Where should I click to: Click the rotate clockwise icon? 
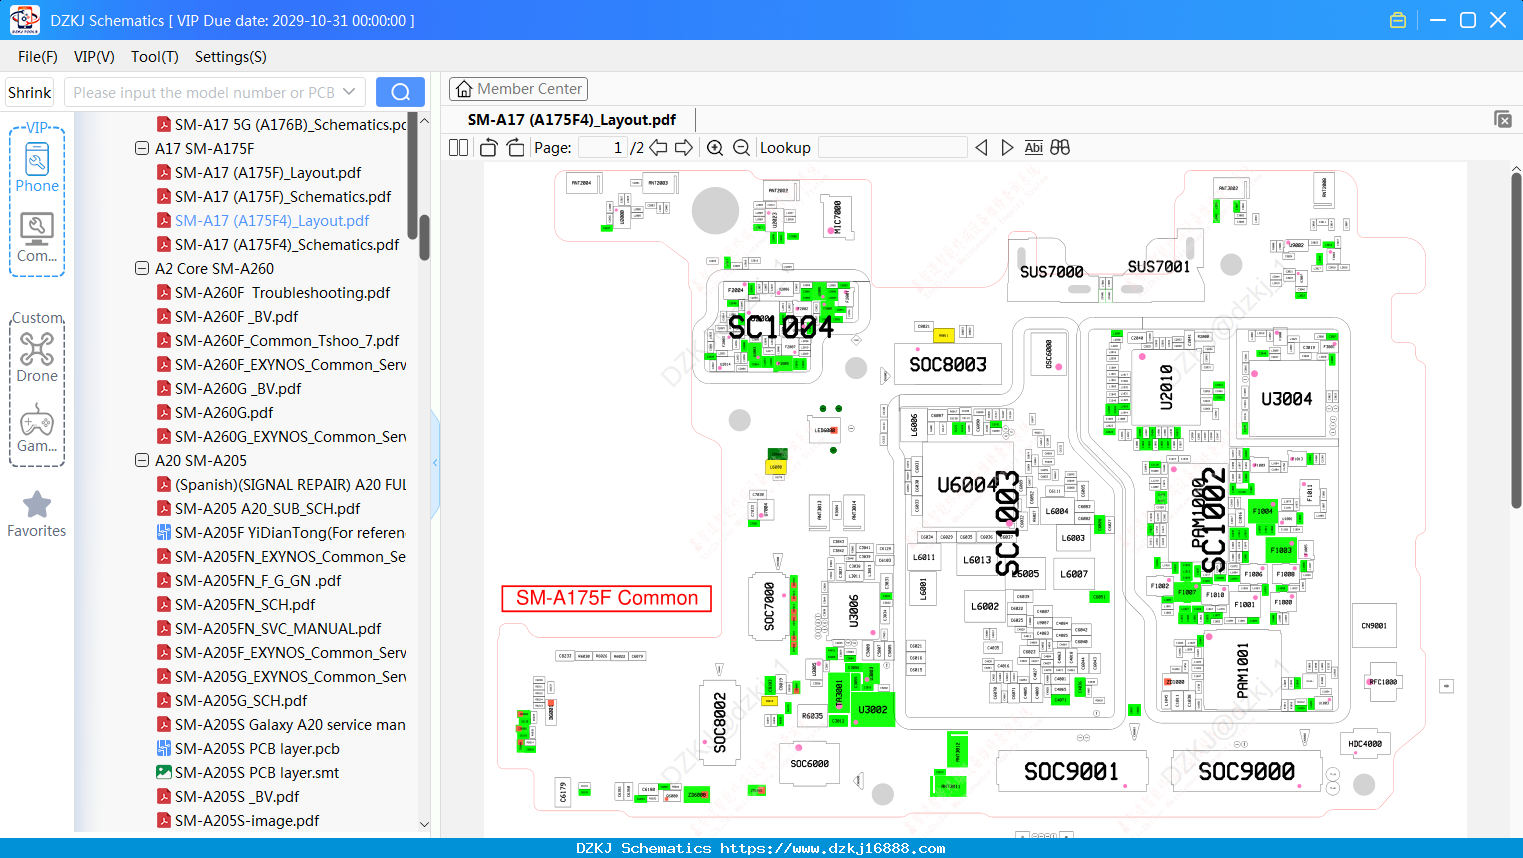point(515,148)
